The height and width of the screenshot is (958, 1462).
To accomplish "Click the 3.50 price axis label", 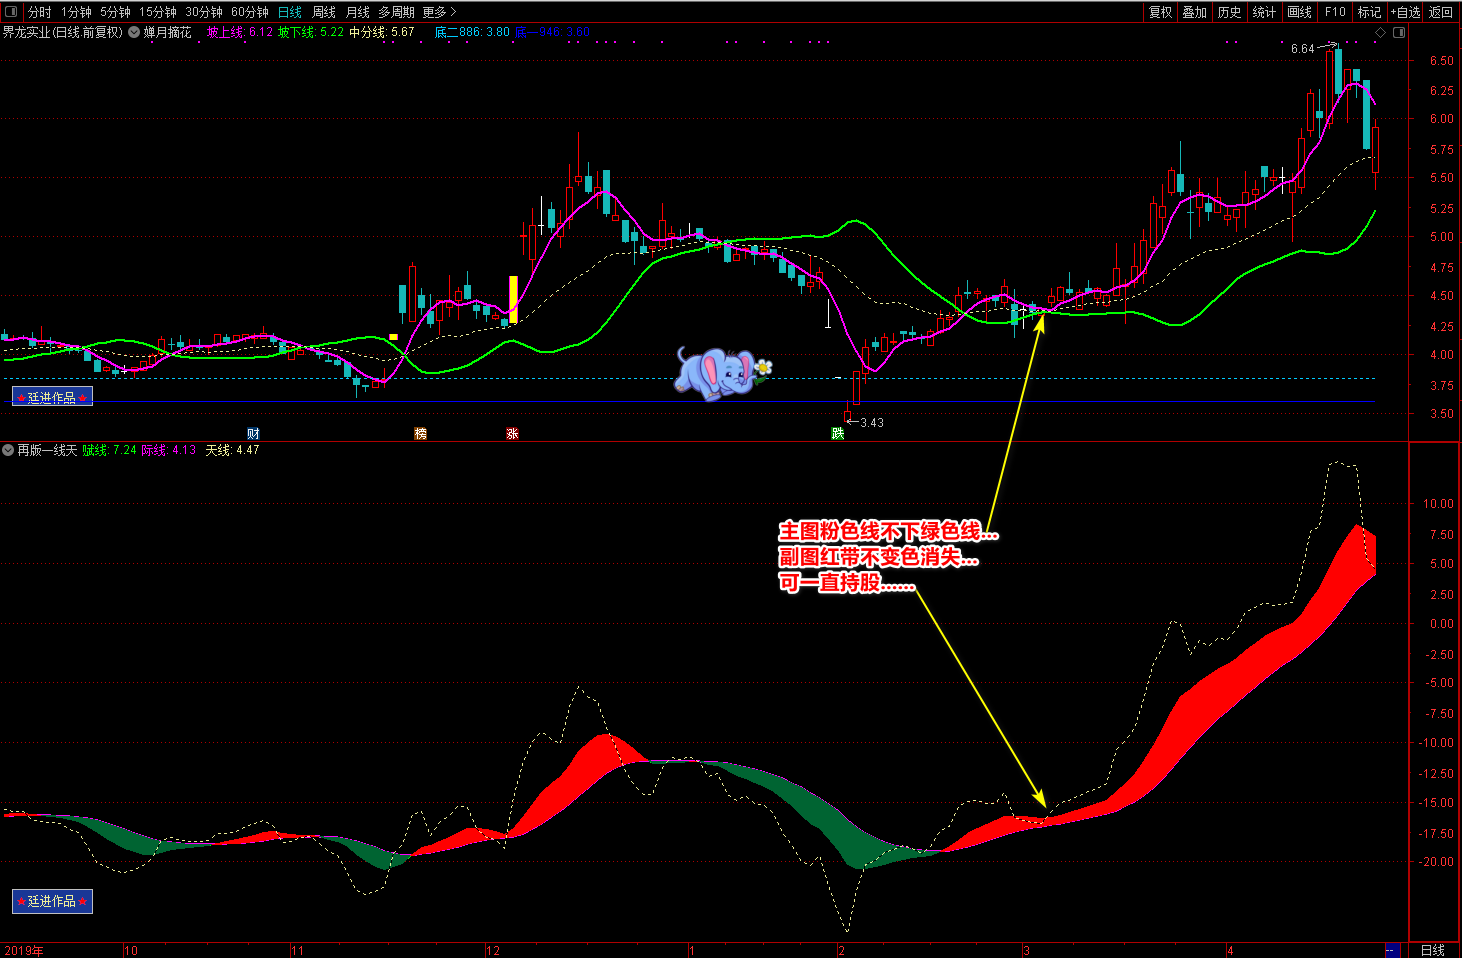I will (1442, 414).
